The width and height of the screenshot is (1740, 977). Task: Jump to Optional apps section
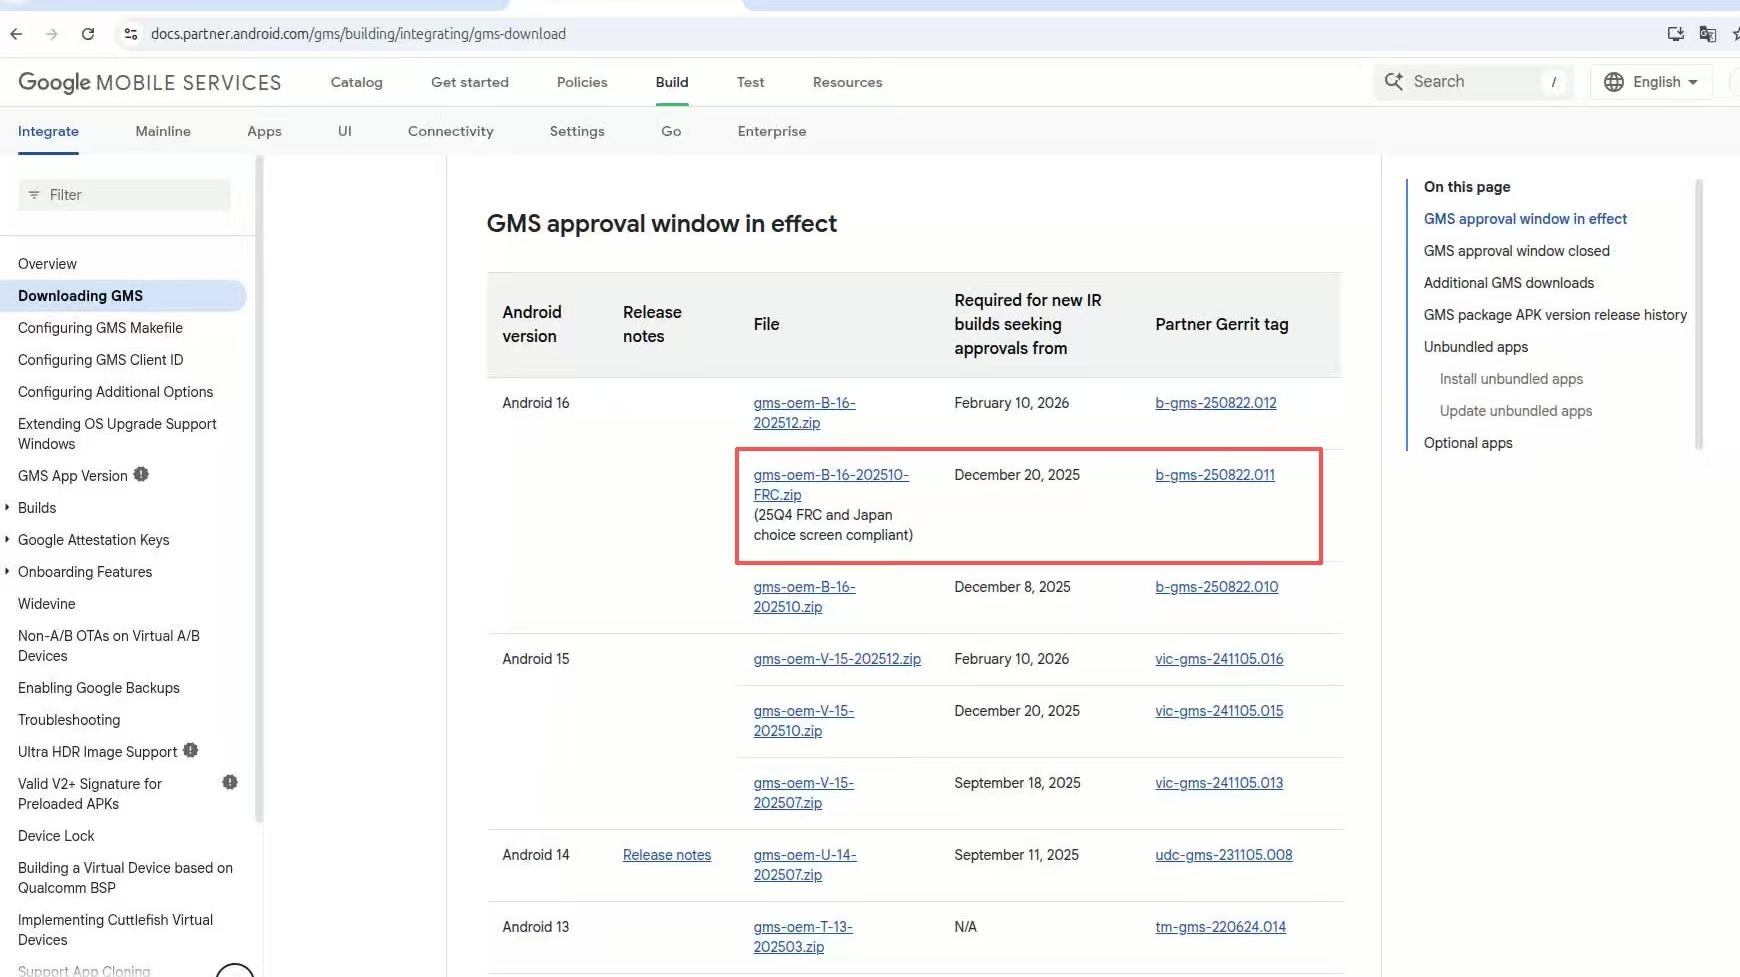tap(1468, 443)
